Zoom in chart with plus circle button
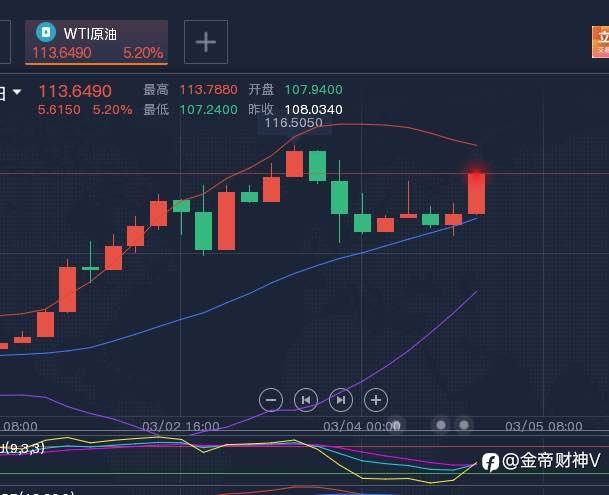The width and height of the screenshot is (609, 495). coord(376,400)
